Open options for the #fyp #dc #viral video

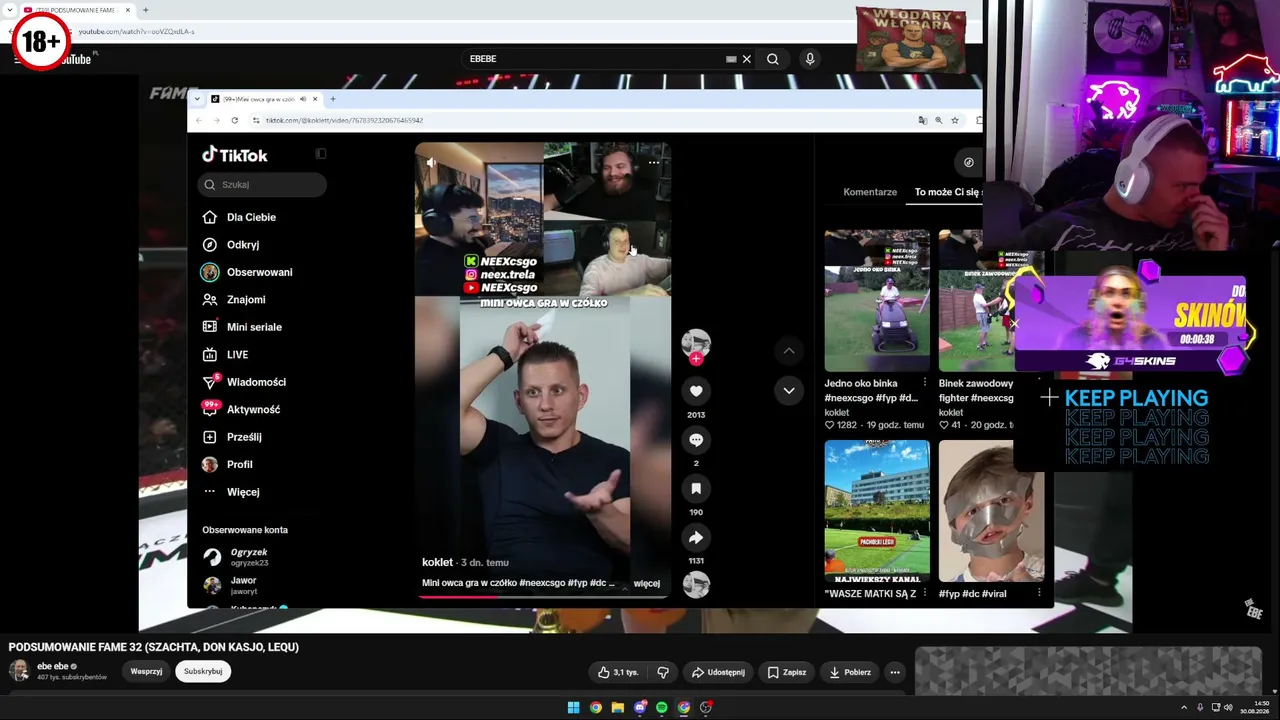pyautogui.click(x=1039, y=593)
